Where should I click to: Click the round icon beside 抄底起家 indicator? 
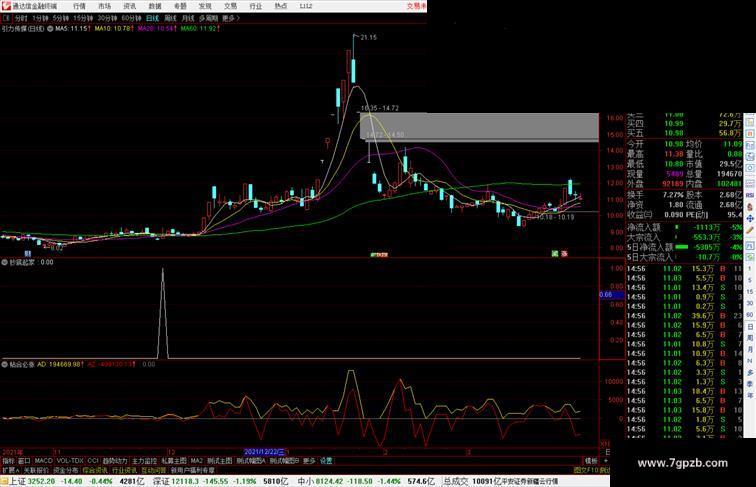coord(5,262)
